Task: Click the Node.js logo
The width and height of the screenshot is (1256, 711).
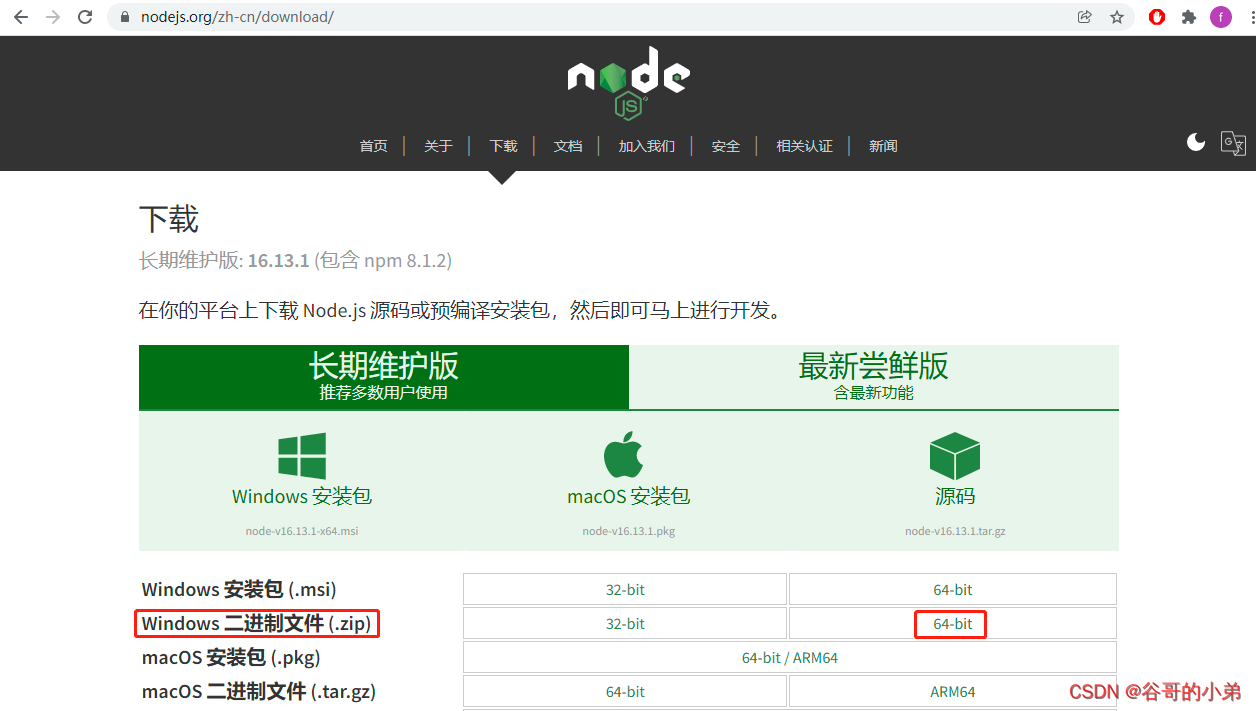Action: tap(628, 83)
